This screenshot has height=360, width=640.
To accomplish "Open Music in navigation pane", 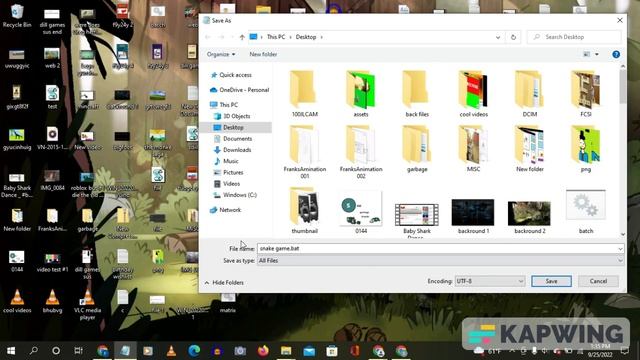I will click(230, 161).
